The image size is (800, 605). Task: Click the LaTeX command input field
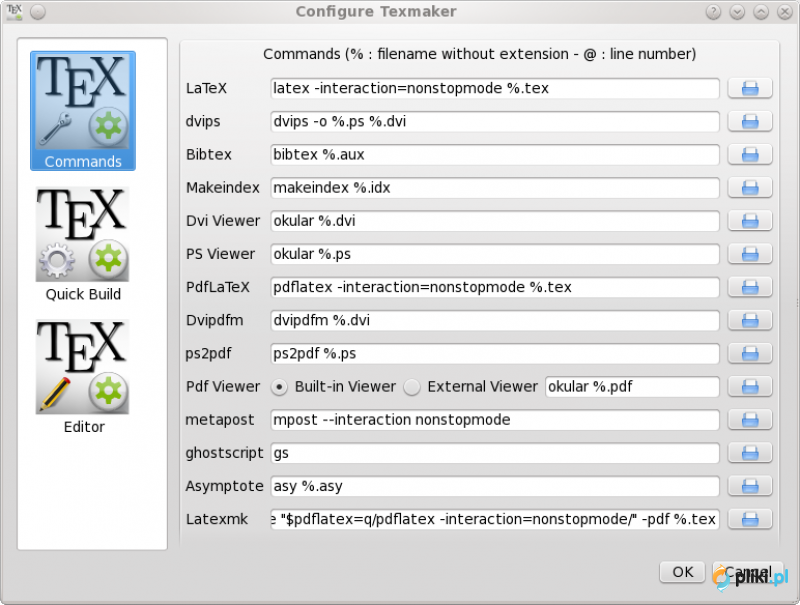click(495, 88)
